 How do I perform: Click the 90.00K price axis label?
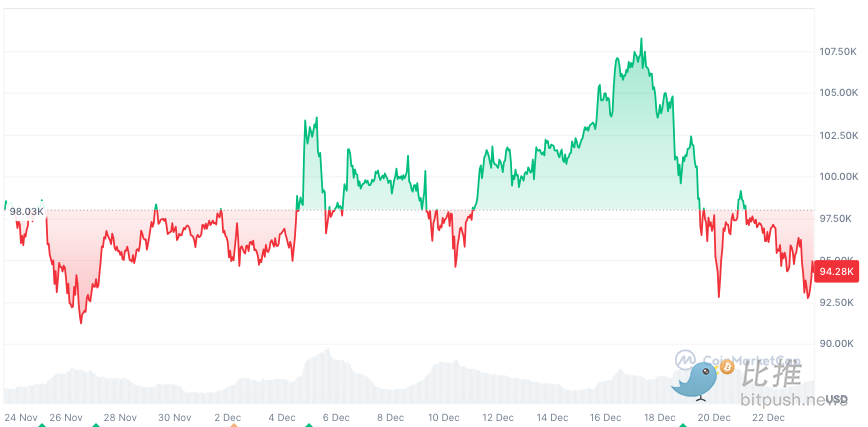click(x=835, y=344)
